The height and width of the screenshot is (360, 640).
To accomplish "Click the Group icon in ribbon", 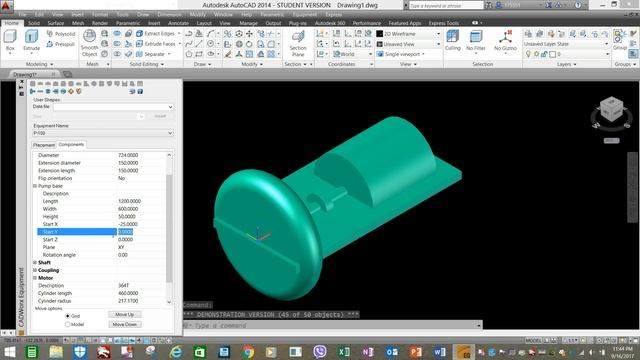I will tap(619, 40).
